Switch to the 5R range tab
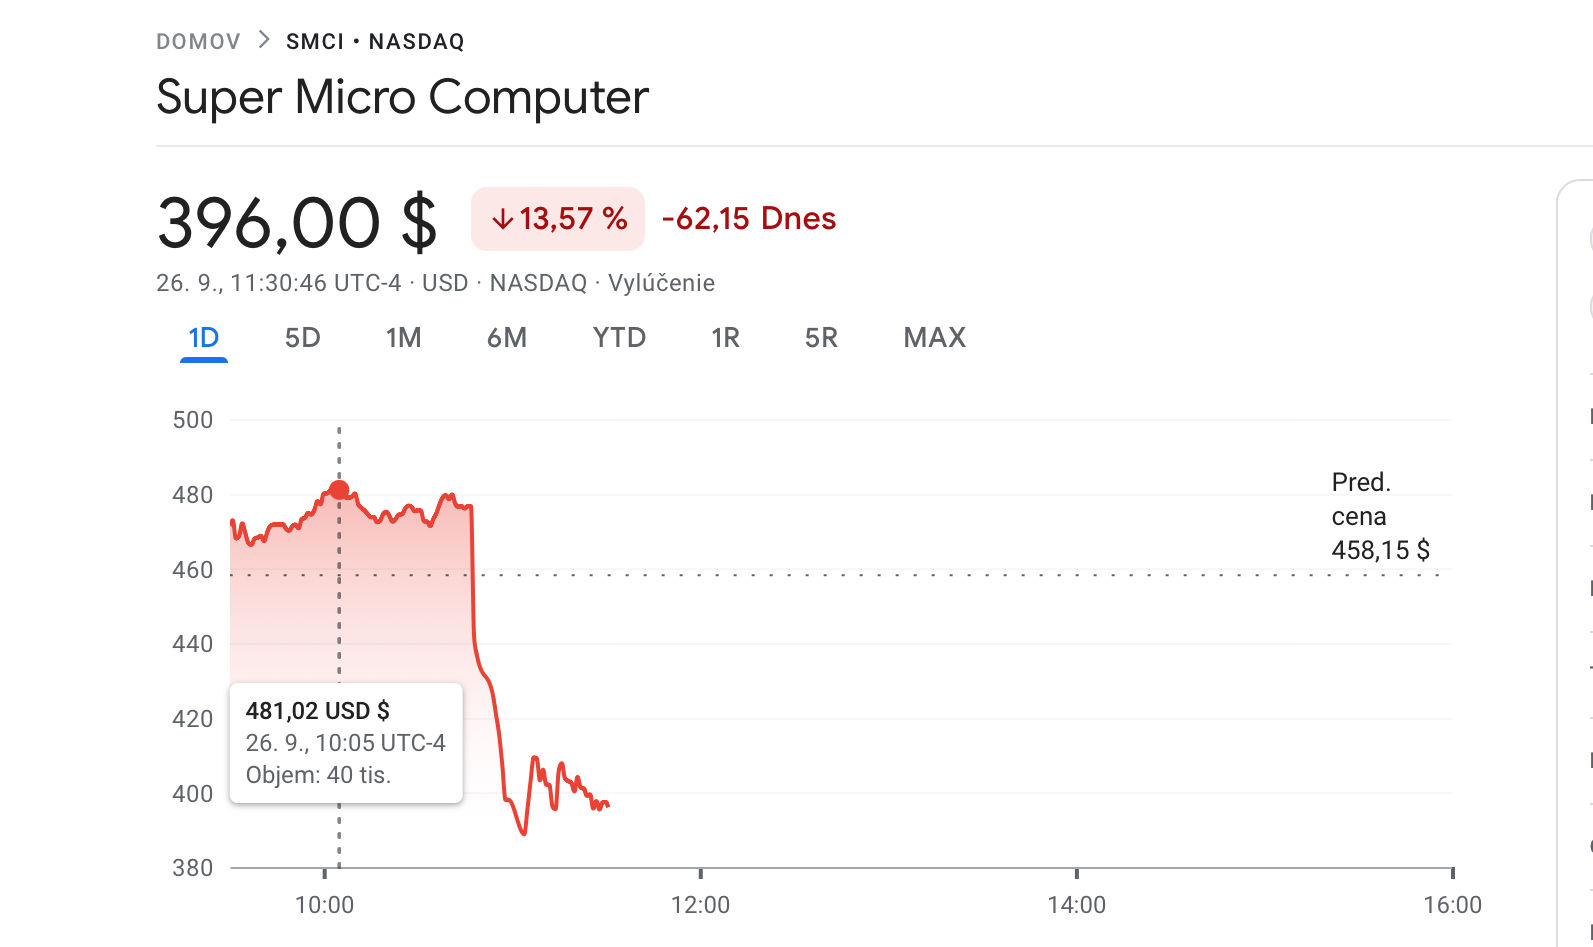 click(821, 338)
